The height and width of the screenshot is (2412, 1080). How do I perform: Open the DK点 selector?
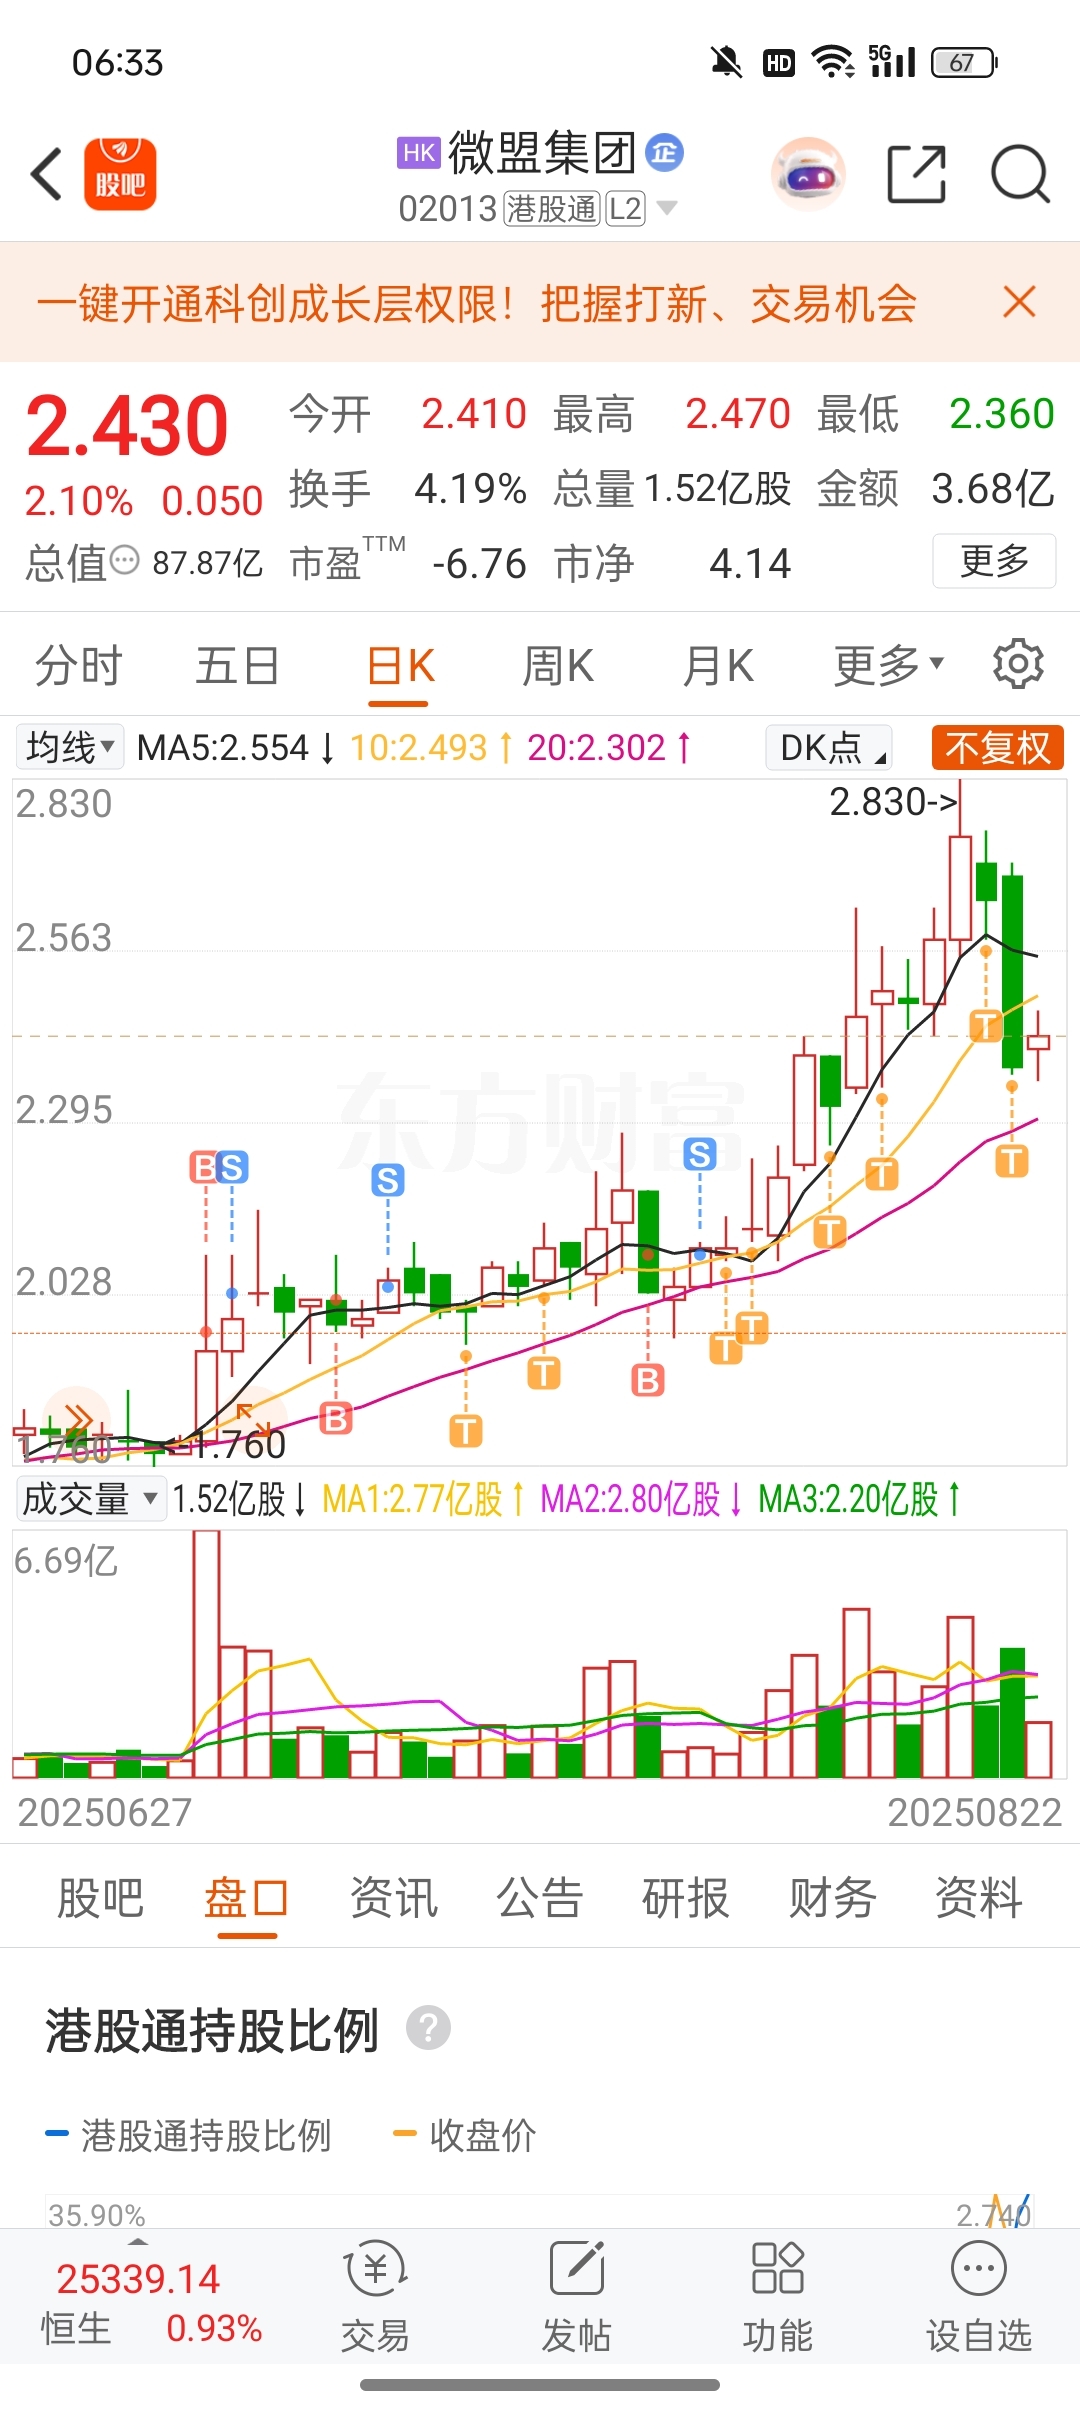click(829, 747)
